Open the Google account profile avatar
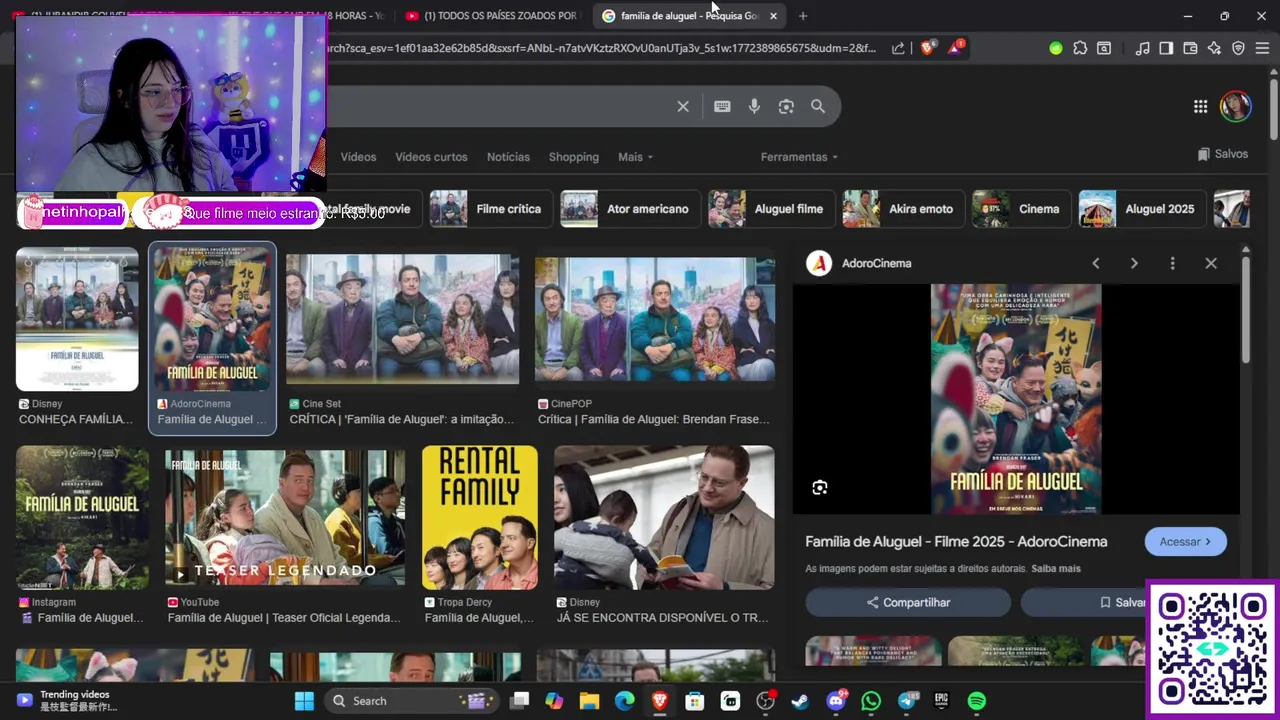This screenshot has width=1280, height=720. (1236, 107)
